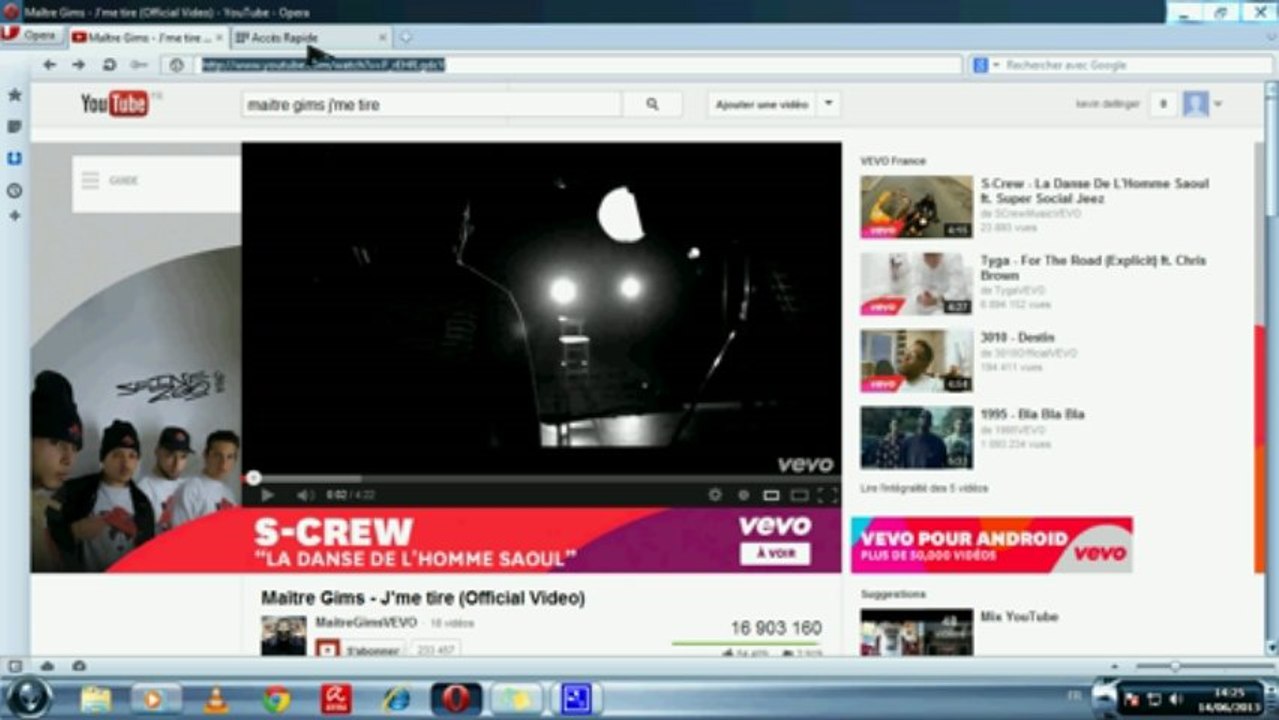Click the Lire l'intégralité des 5 vidéos link
Image resolution: width=1279 pixels, height=720 pixels.
coord(924,488)
